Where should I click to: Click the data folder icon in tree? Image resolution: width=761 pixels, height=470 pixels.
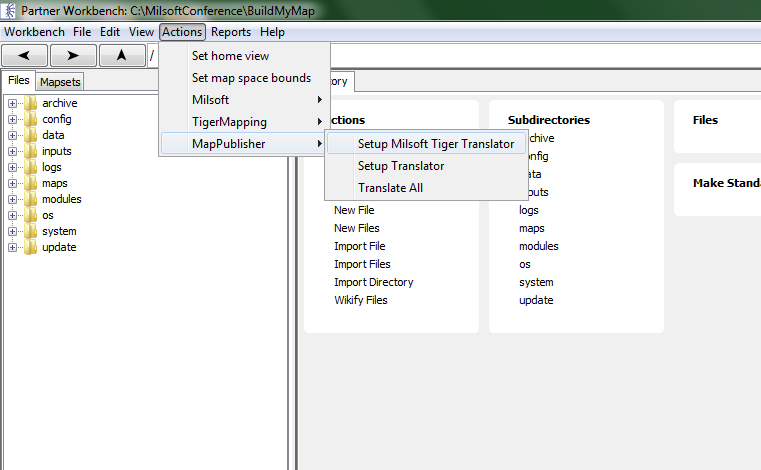tap(31, 135)
